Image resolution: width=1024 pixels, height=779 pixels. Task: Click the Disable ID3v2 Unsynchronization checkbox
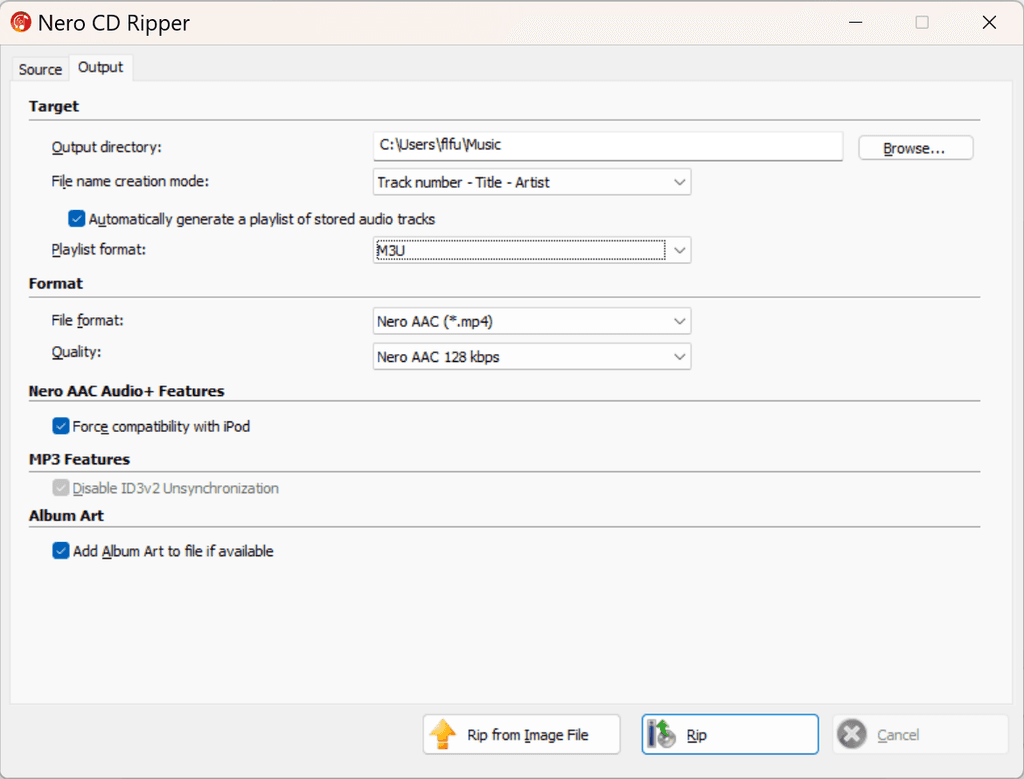click(x=61, y=488)
